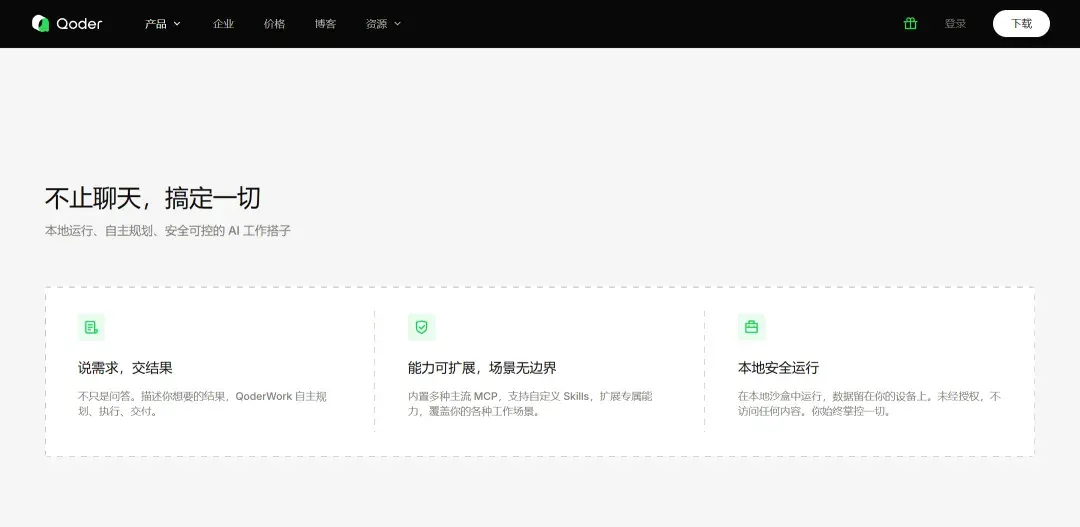Viewport: 1080px width, 527px height.
Task: Click the 登录 link
Action: [x=955, y=23]
